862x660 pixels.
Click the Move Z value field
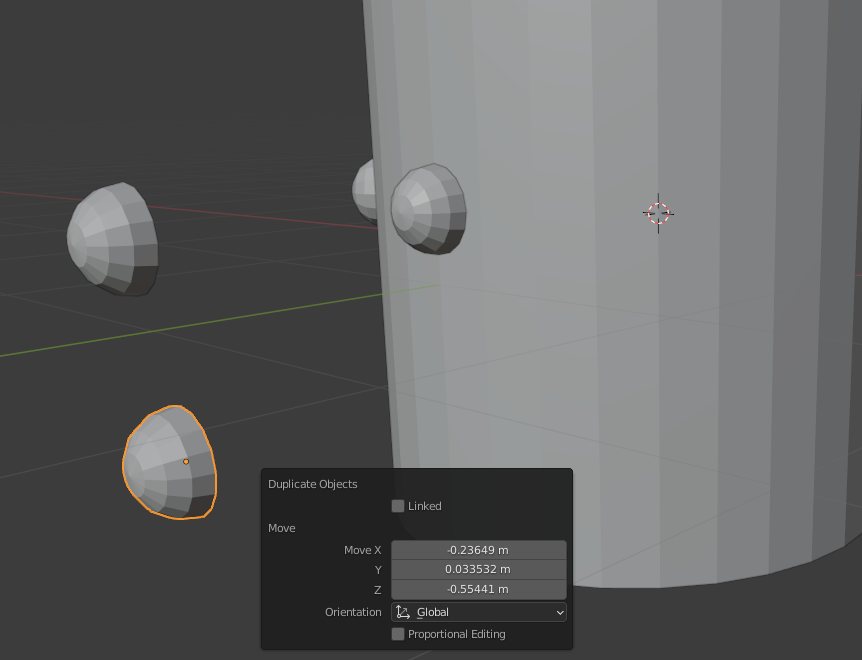(x=479, y=589)
